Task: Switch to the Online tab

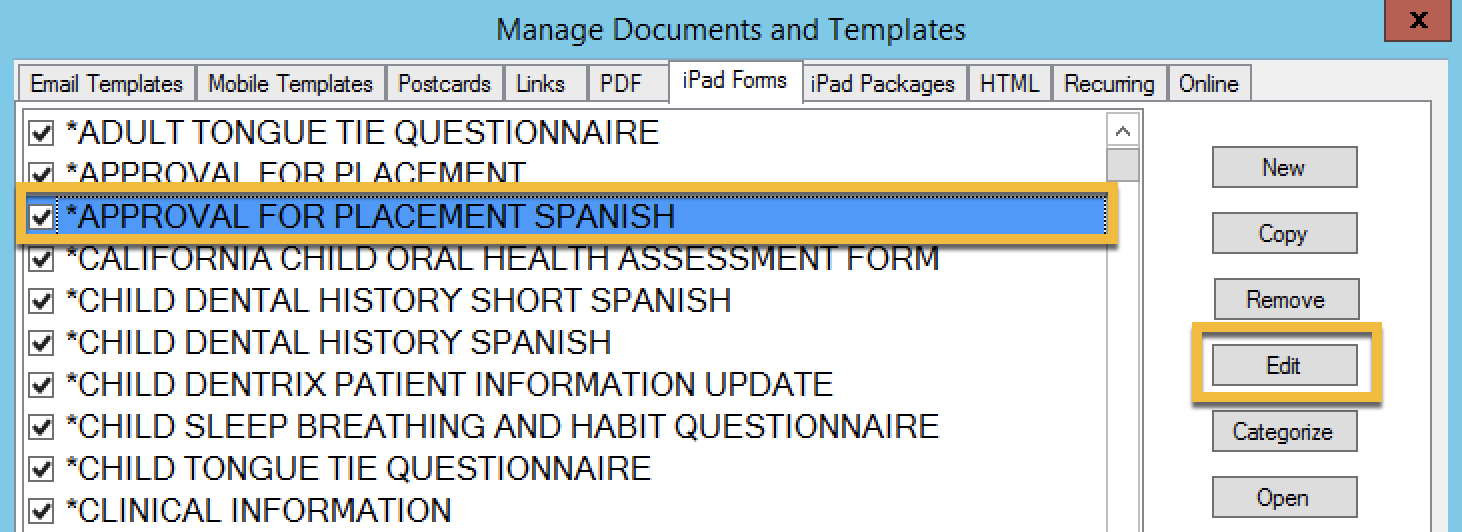Action: click(1208, 84)
